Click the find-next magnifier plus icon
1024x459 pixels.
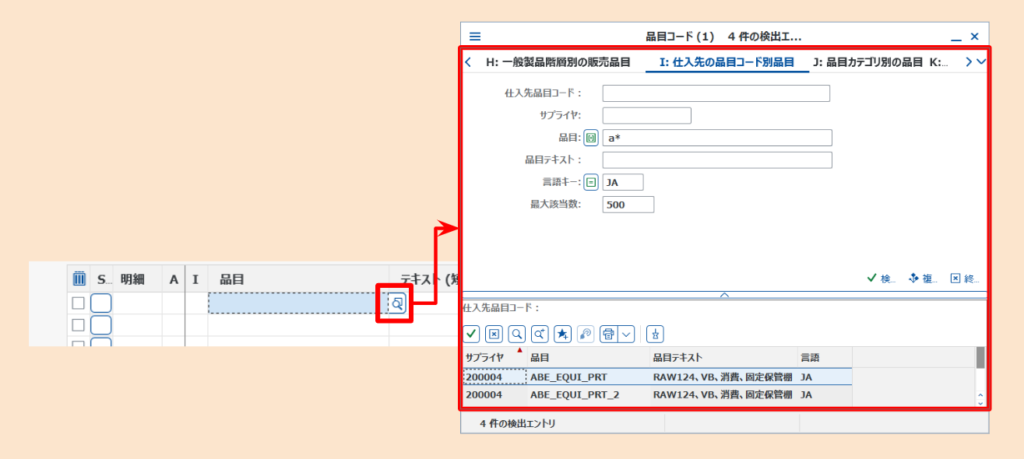[539, 334]
